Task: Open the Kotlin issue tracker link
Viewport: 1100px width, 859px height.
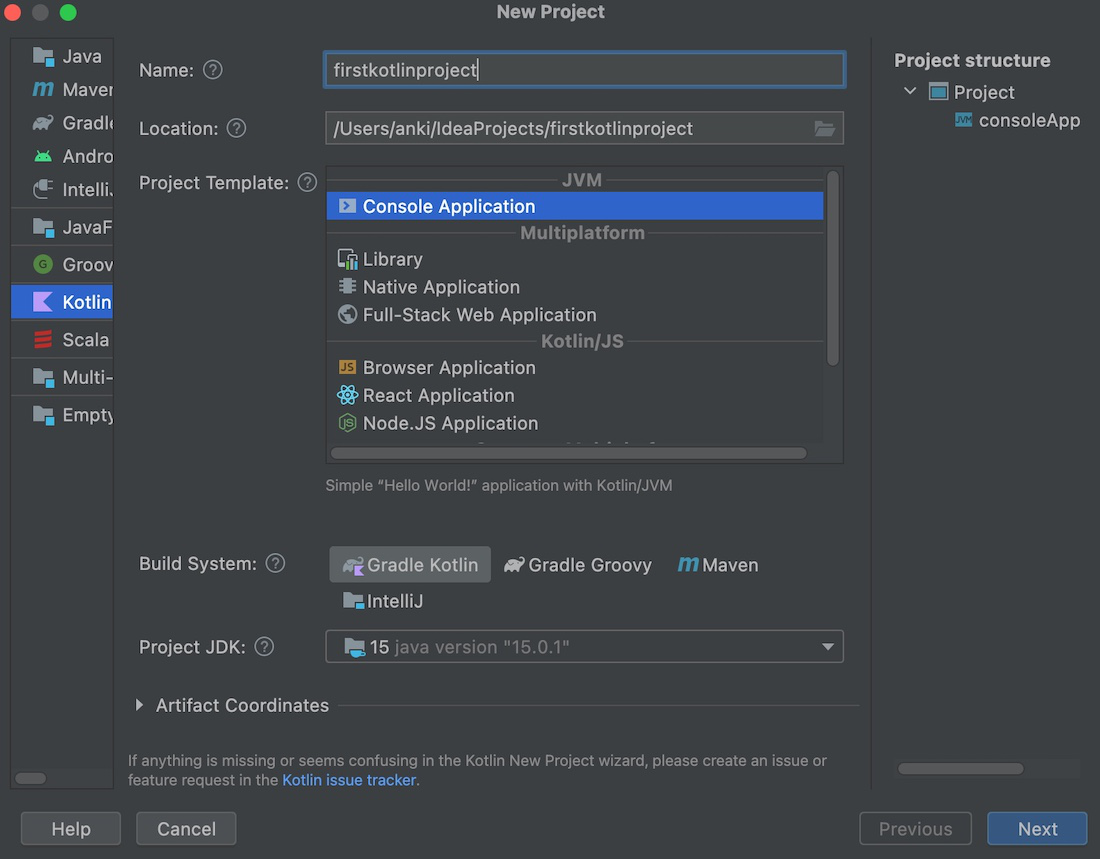Action: click(x=349, y=780)
